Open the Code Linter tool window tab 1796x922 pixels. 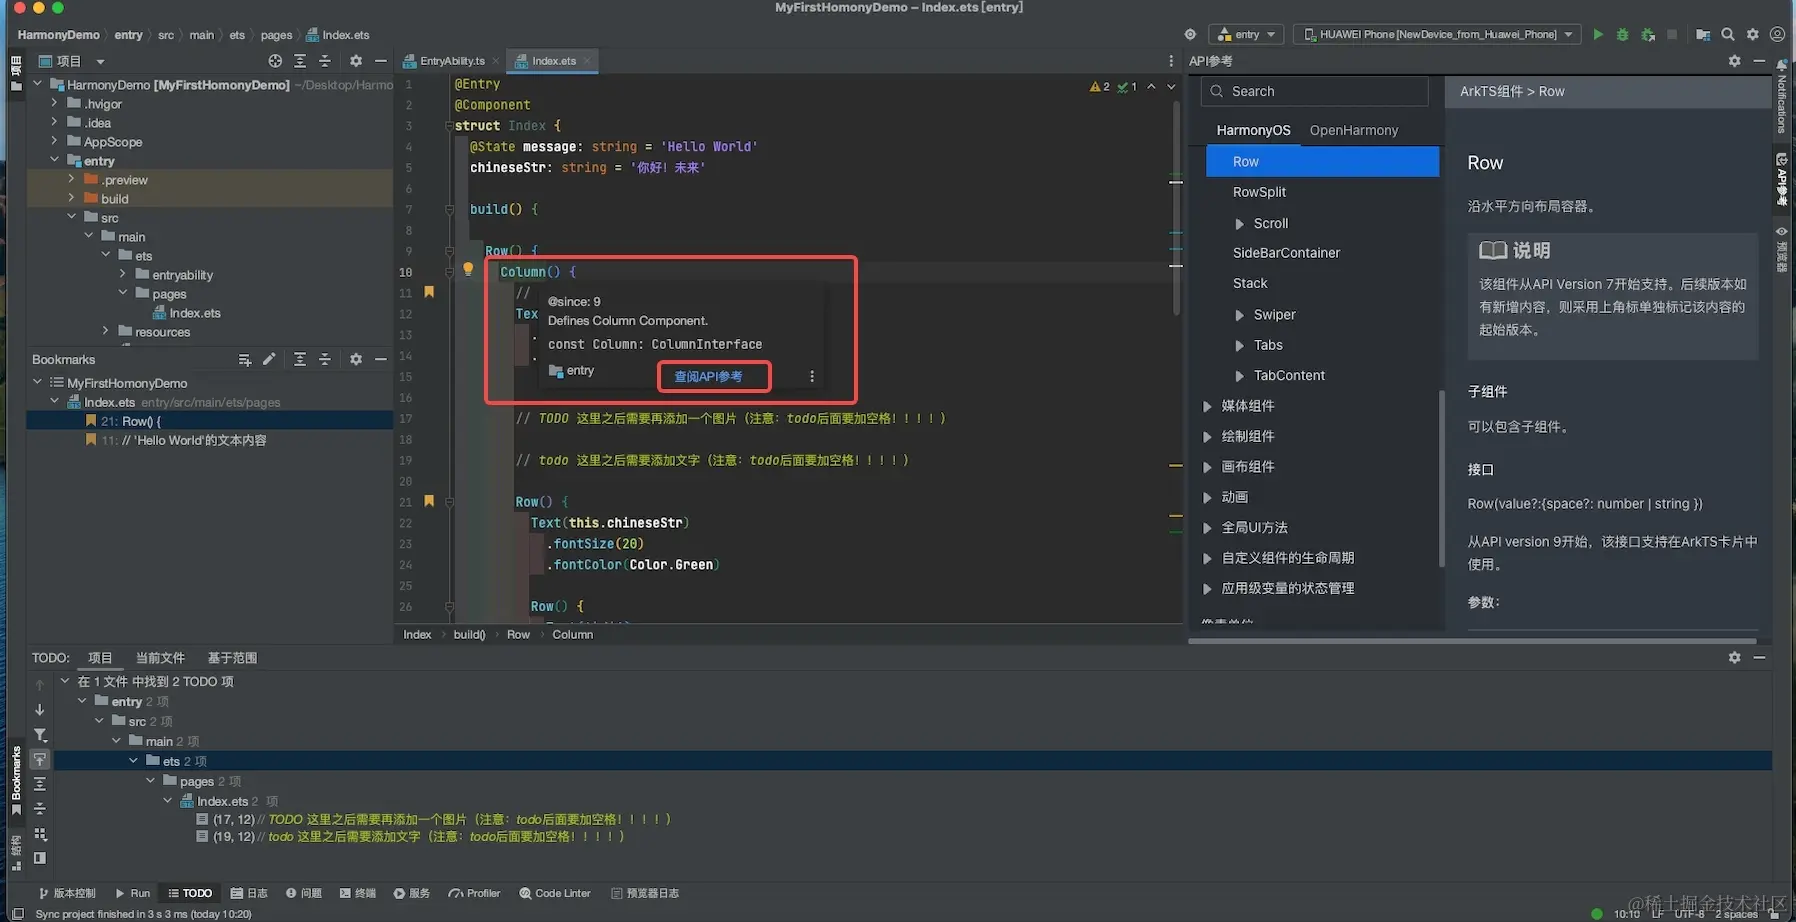pos(555,893)
